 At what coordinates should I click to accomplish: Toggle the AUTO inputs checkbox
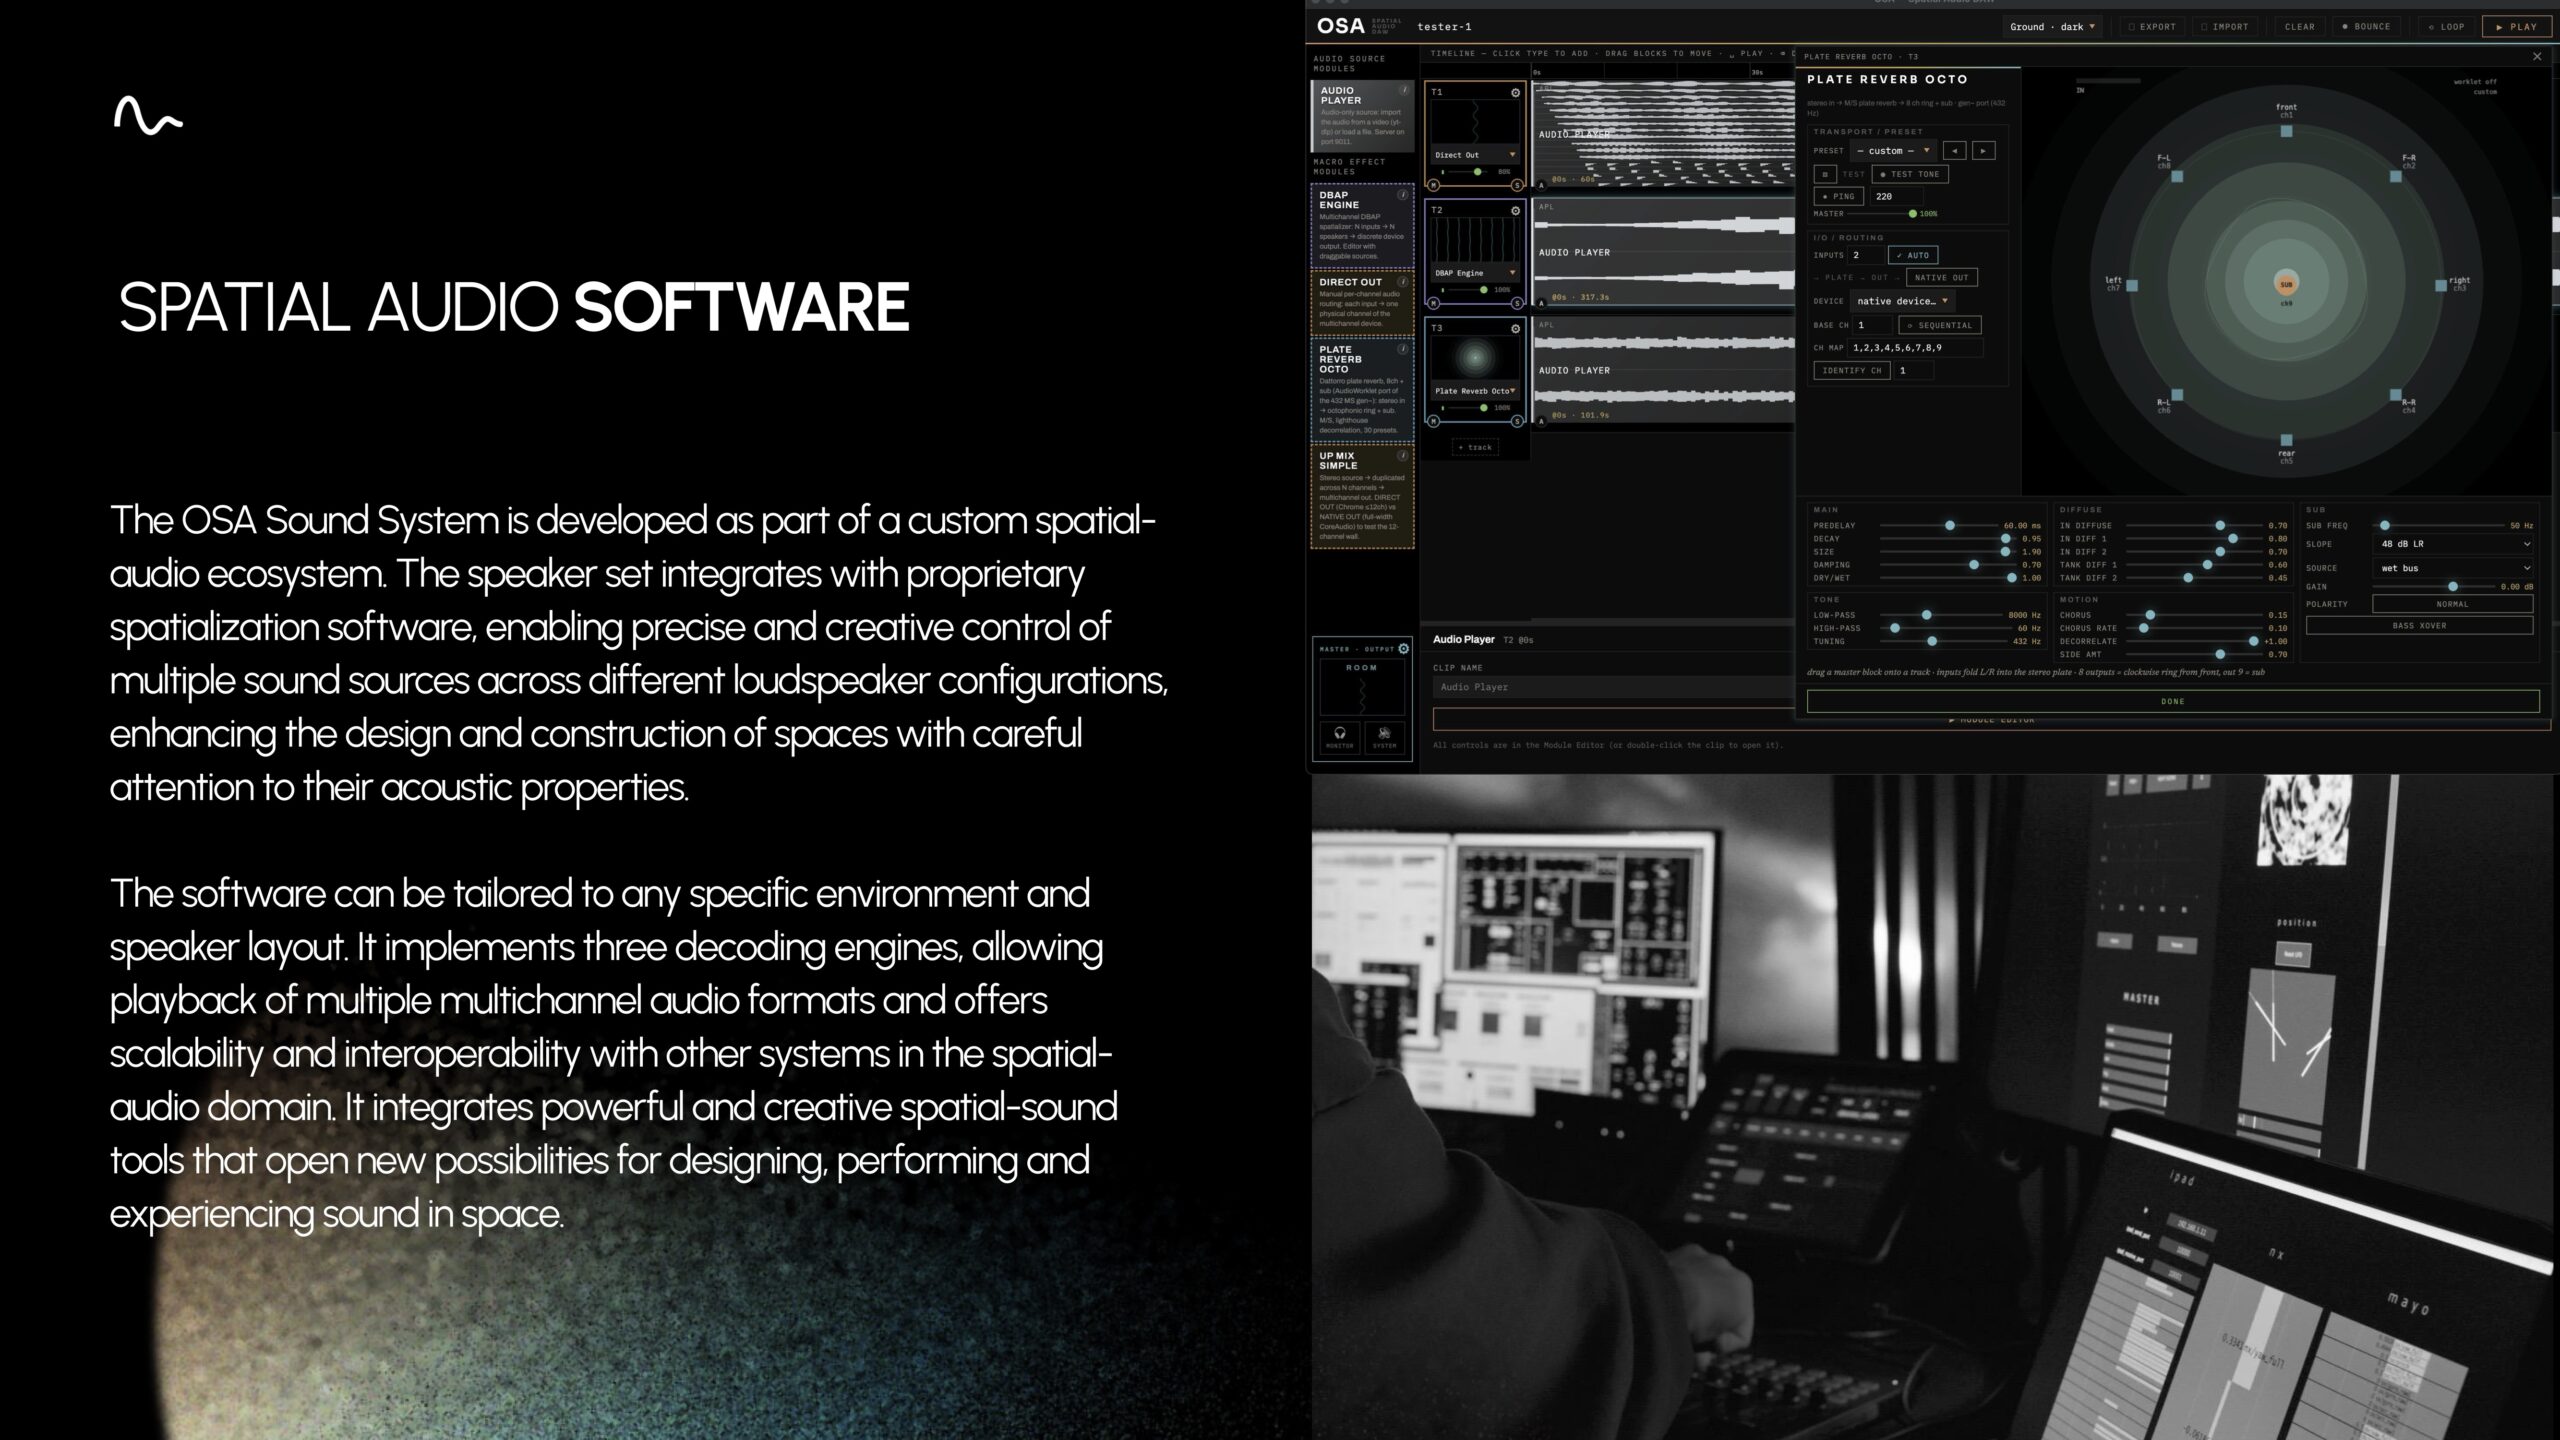pyautogui.click(x=1913, y=255)
